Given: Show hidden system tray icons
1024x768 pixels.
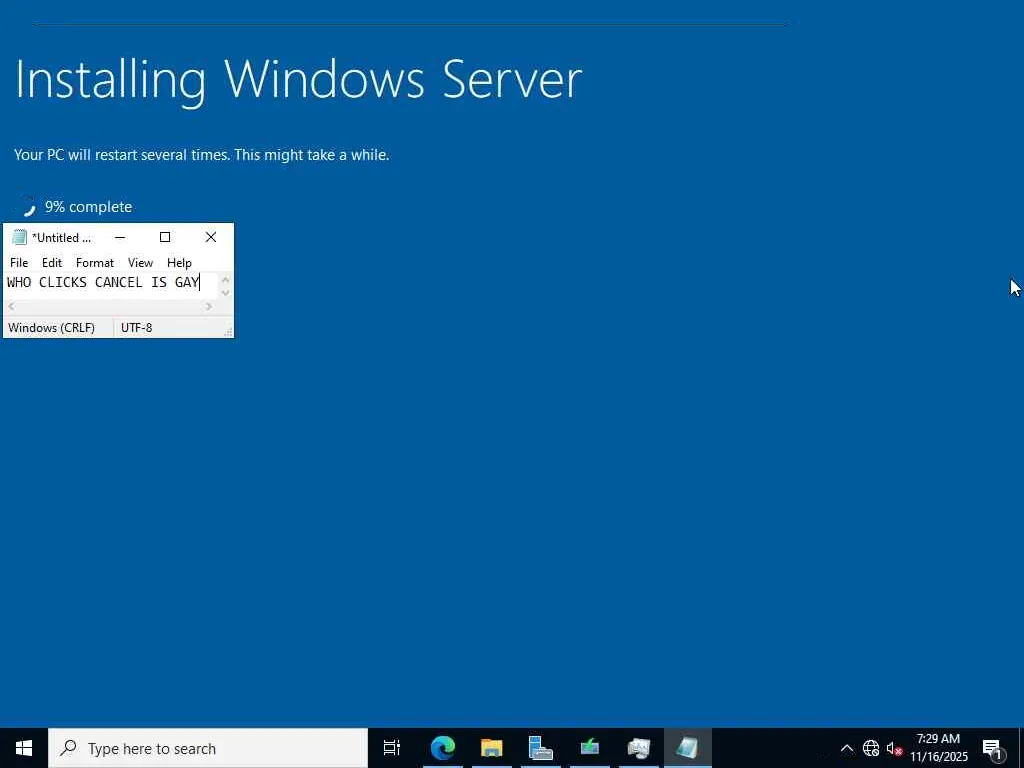Looking at the screenshot, I should click(x=846, y=748).
